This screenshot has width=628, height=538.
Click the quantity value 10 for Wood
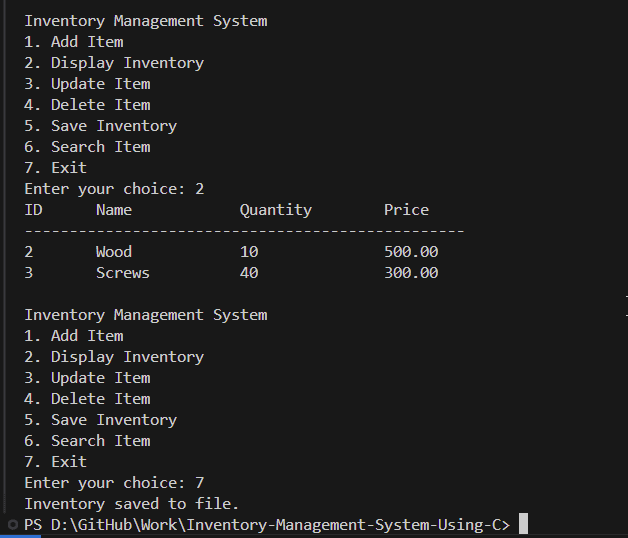(x=248, y=252)
